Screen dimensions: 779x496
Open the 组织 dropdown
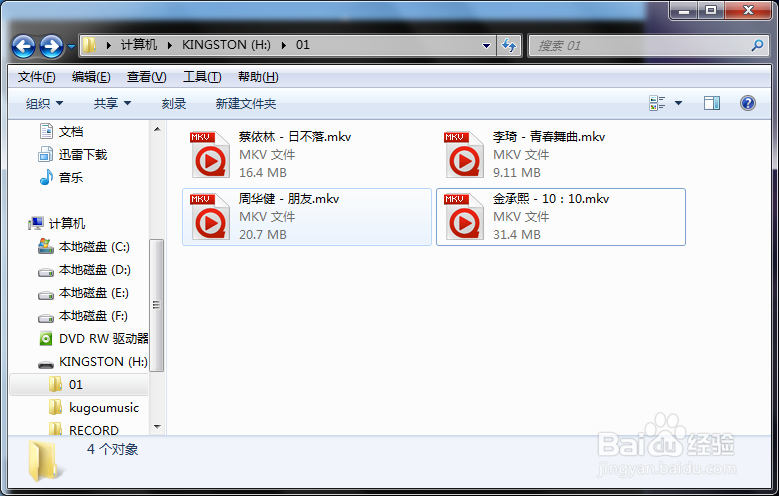44,103
